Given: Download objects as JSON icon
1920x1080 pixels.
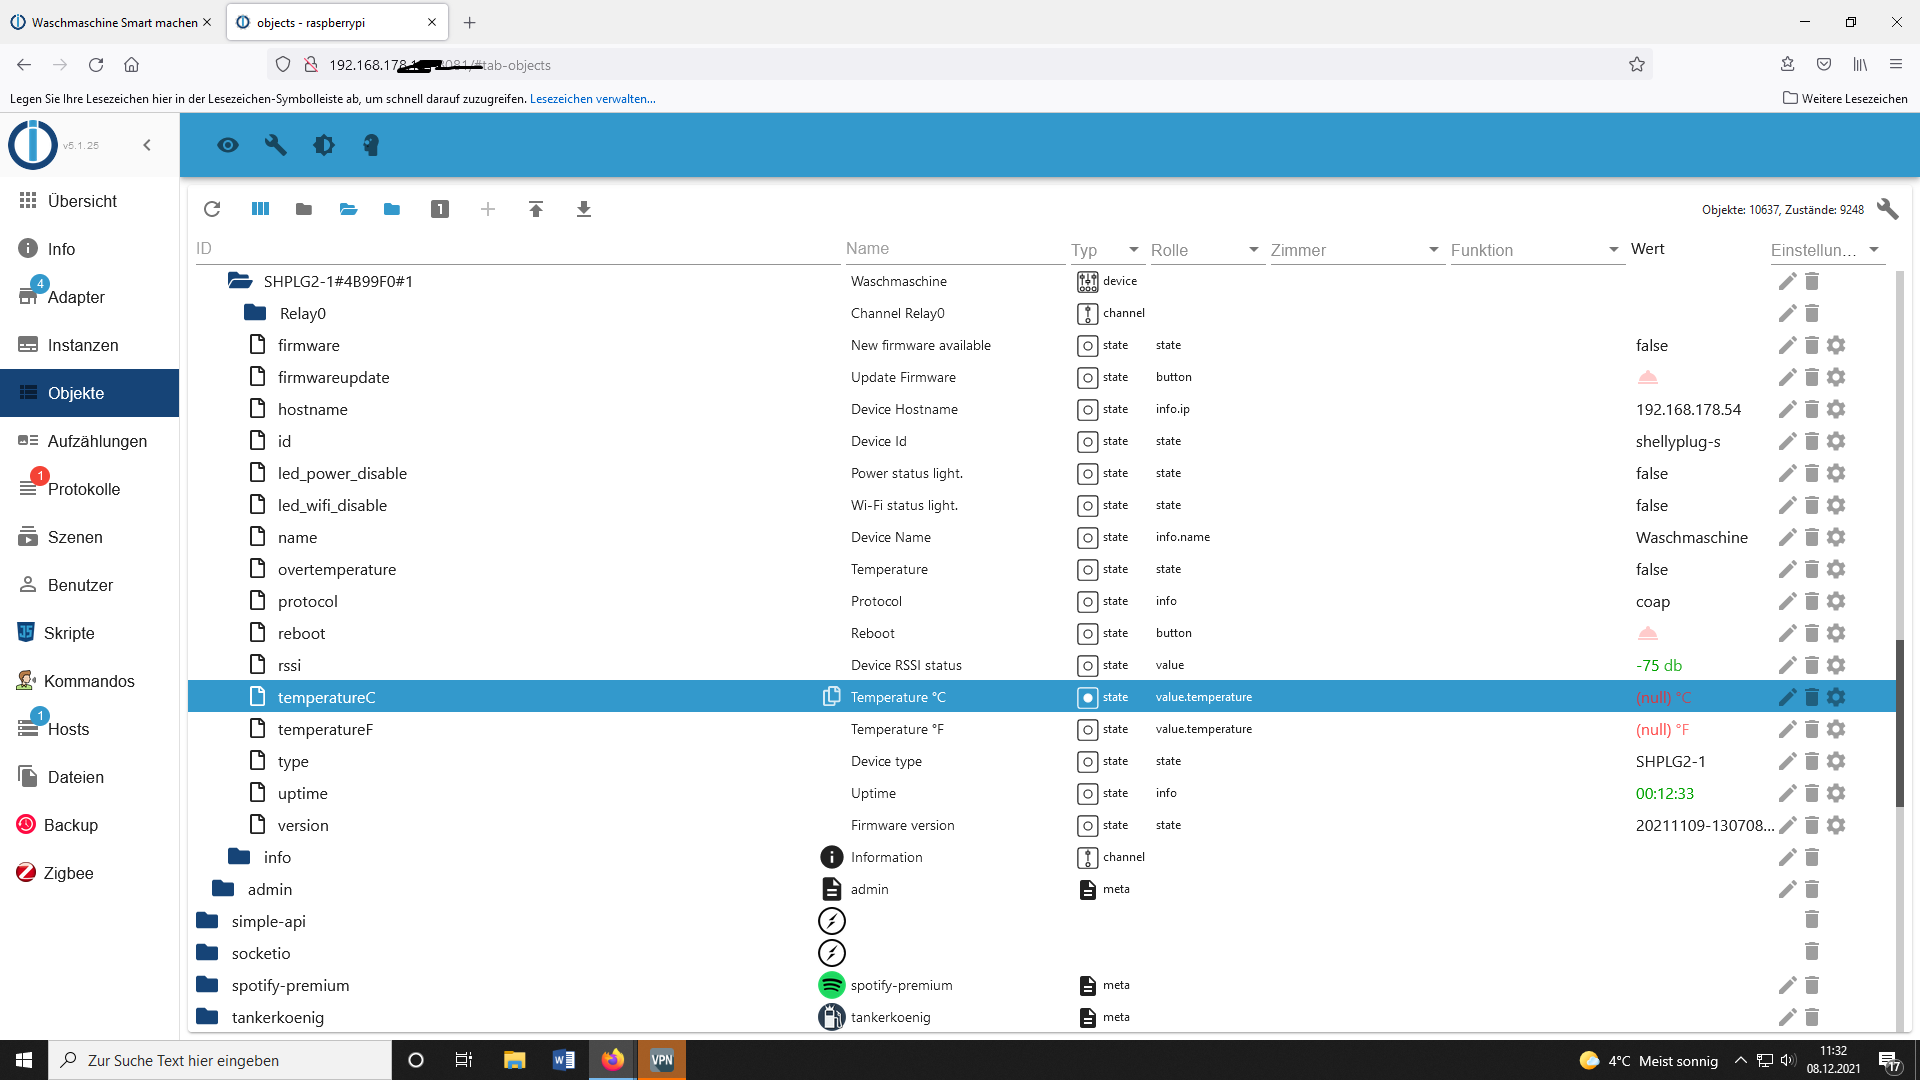Looking at the screenshot, I should (x=584, y=209).
